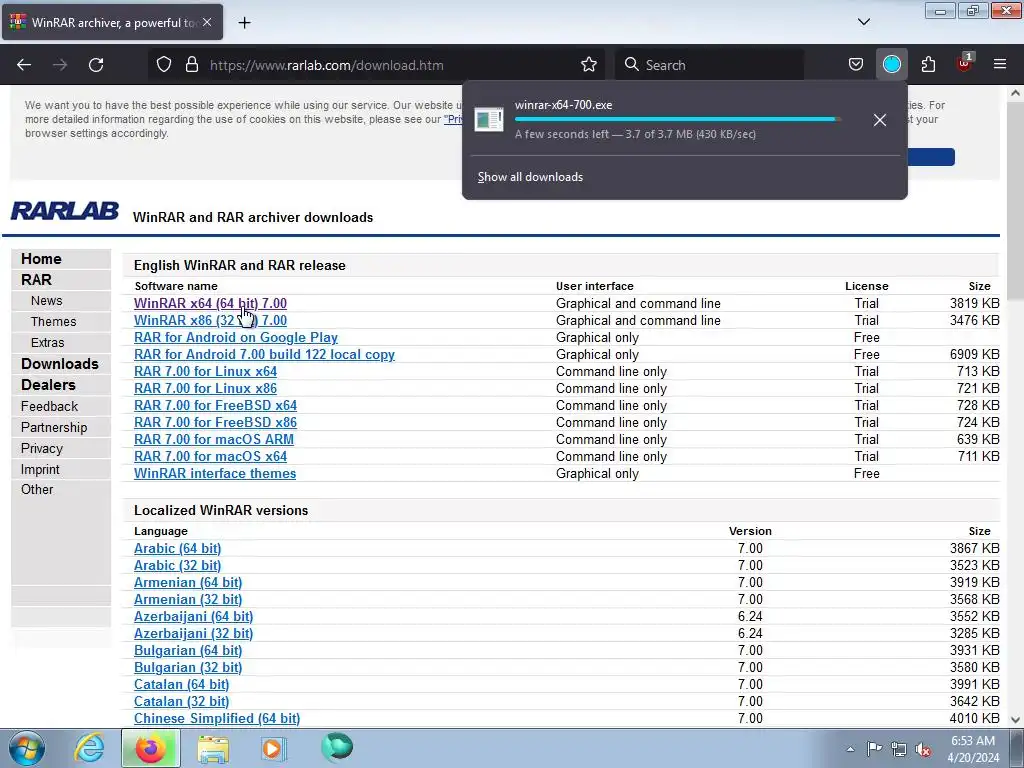Viewport: 1024px width, 768px height.
Task: Toggle the Downloads panel toolbar button
Action: (x=891, y=65)
